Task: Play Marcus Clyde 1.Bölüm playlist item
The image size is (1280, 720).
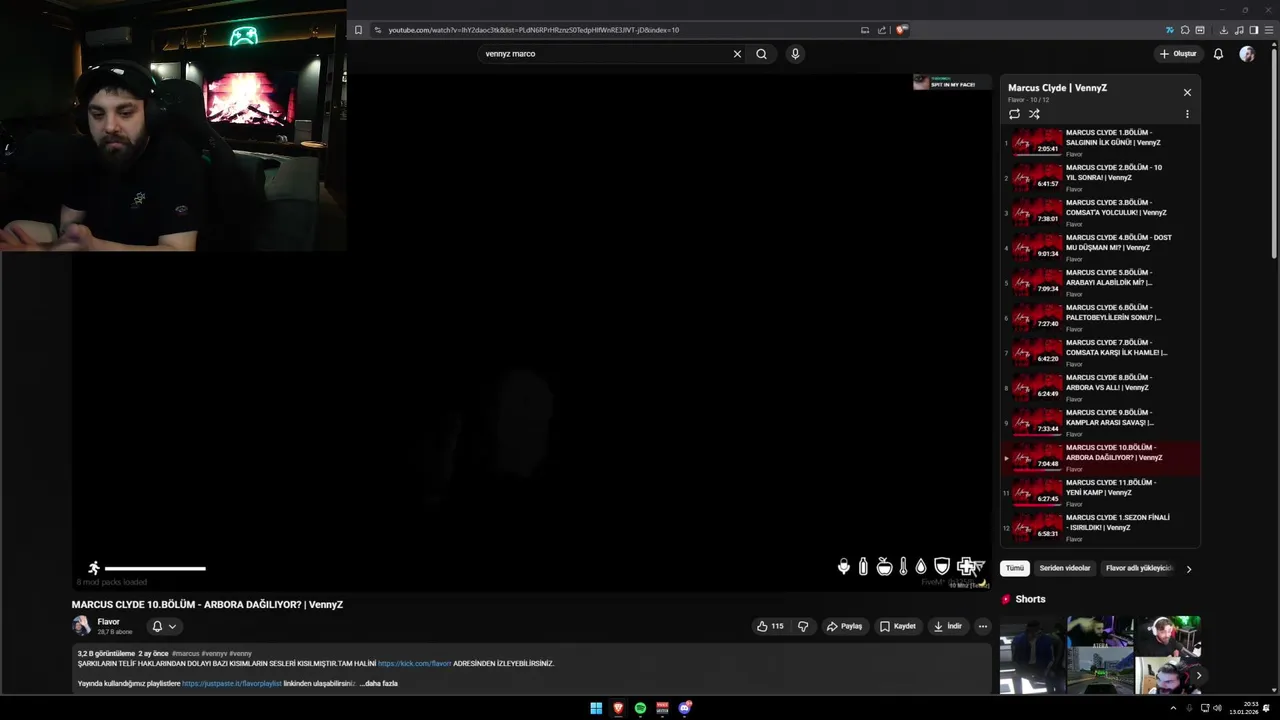Action: click(x=1100, y=142)
